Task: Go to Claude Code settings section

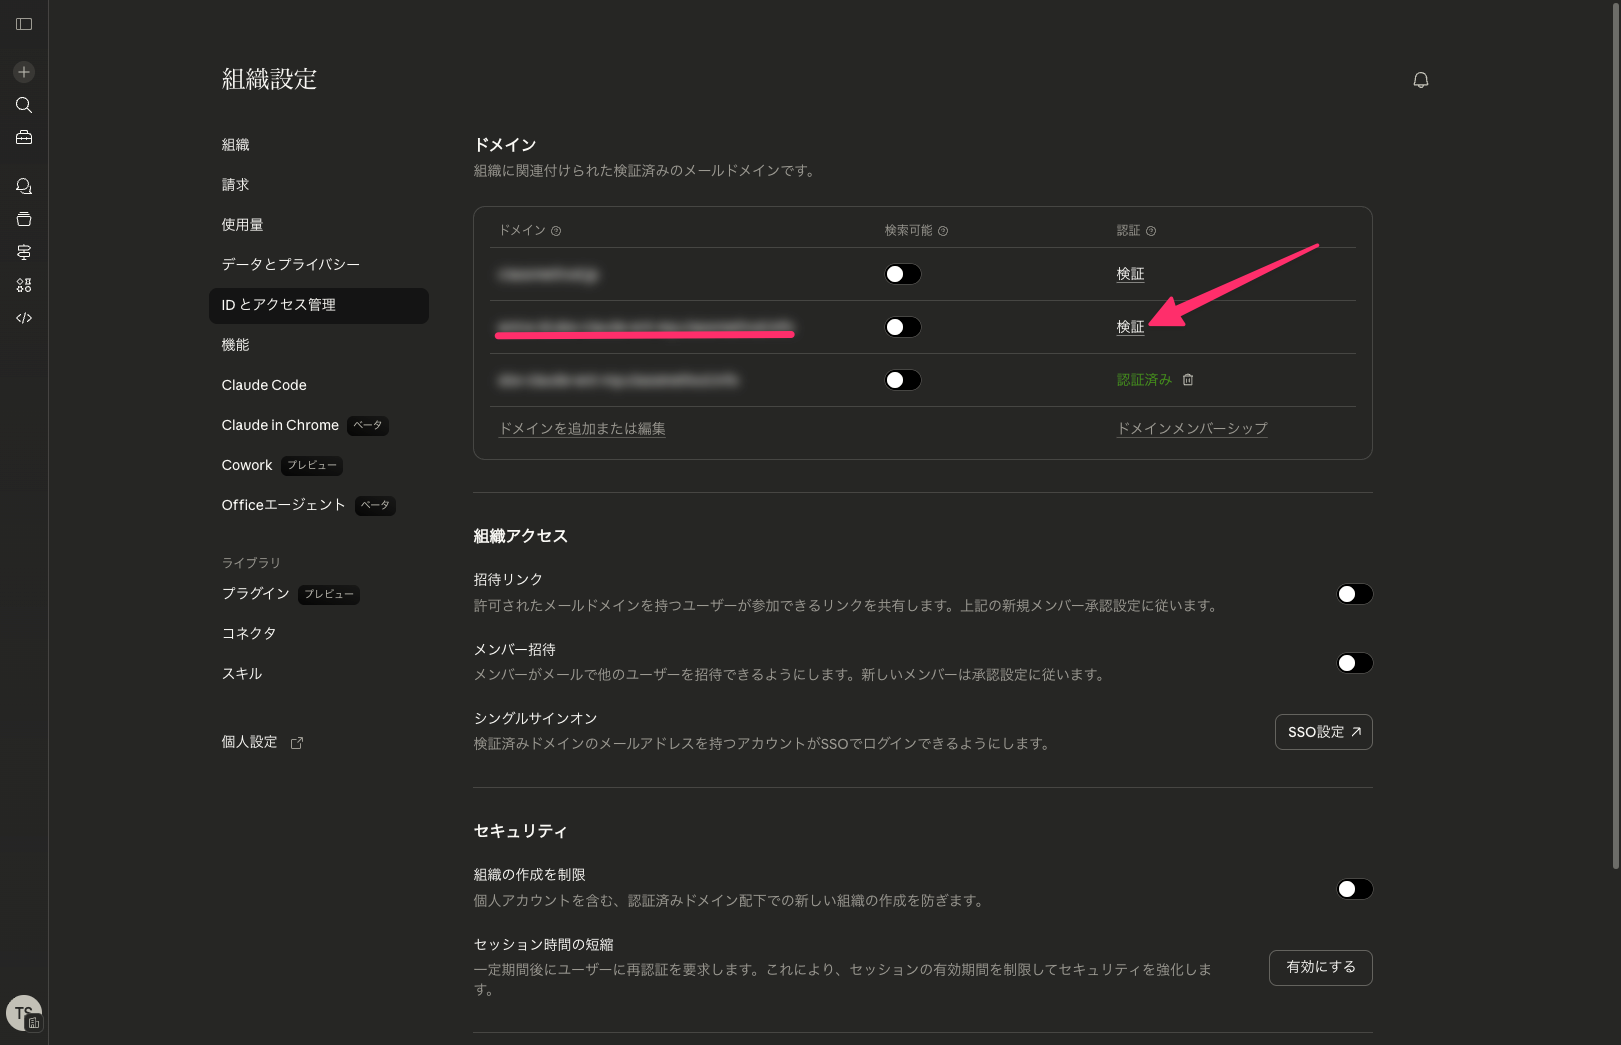Action: coord(264,385)
